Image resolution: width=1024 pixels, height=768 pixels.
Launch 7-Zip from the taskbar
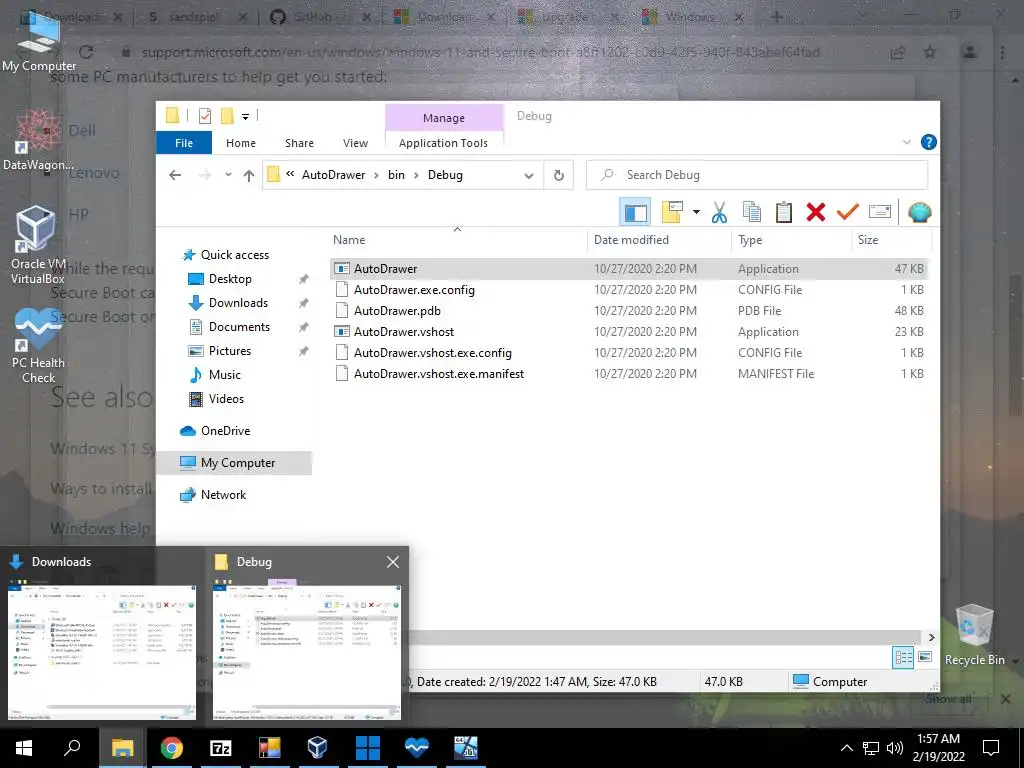[x=221, y=748]
